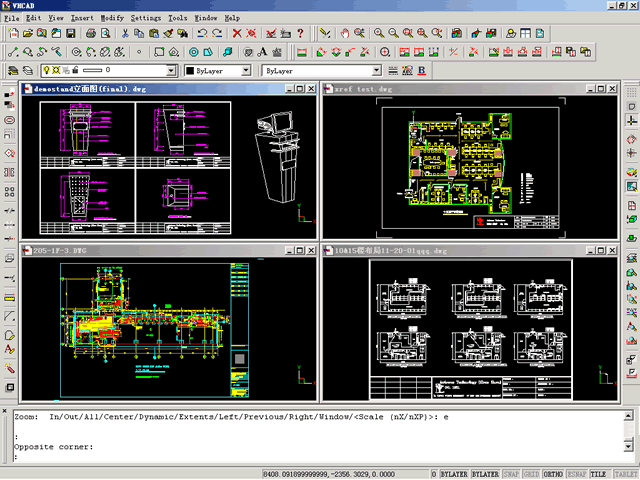This screenshot has width=640, height=480.
Task: Click the red A text edit sidebar icon
Action: point(10,350)
